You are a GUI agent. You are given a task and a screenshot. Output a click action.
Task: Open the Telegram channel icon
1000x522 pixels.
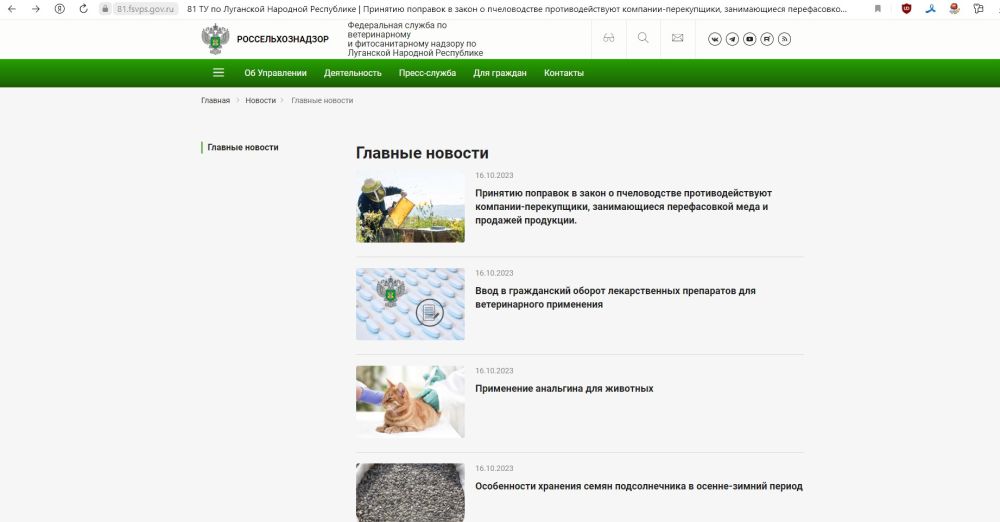(x=732, y=39)
